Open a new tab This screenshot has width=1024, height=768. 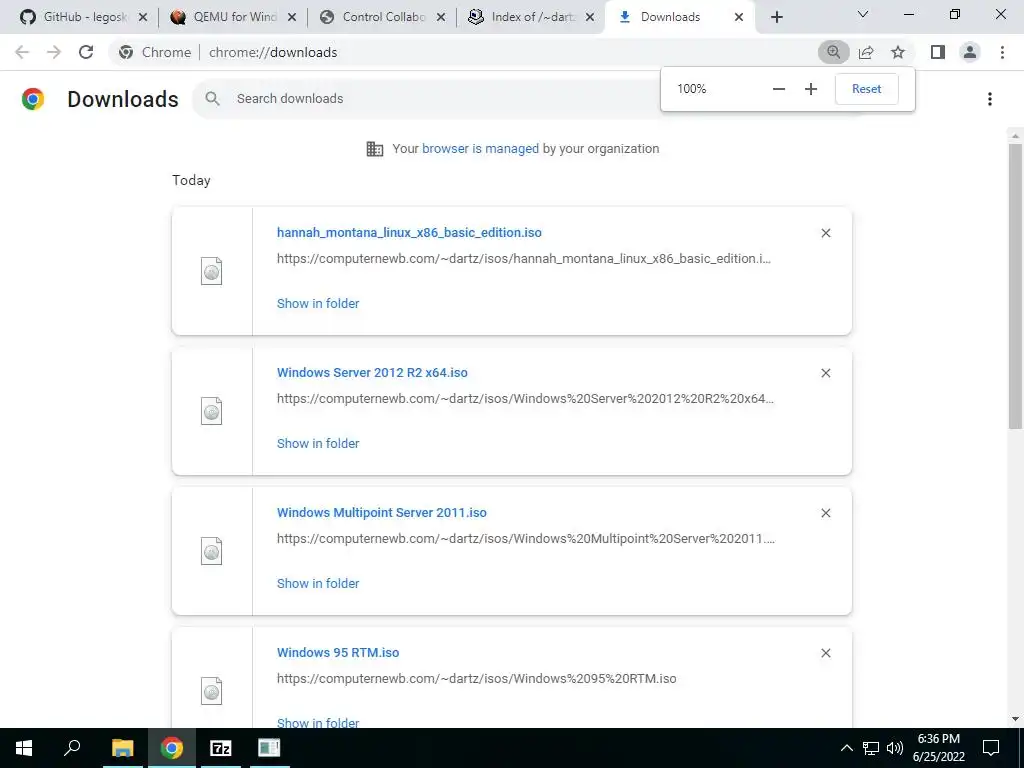coord(776,17)
